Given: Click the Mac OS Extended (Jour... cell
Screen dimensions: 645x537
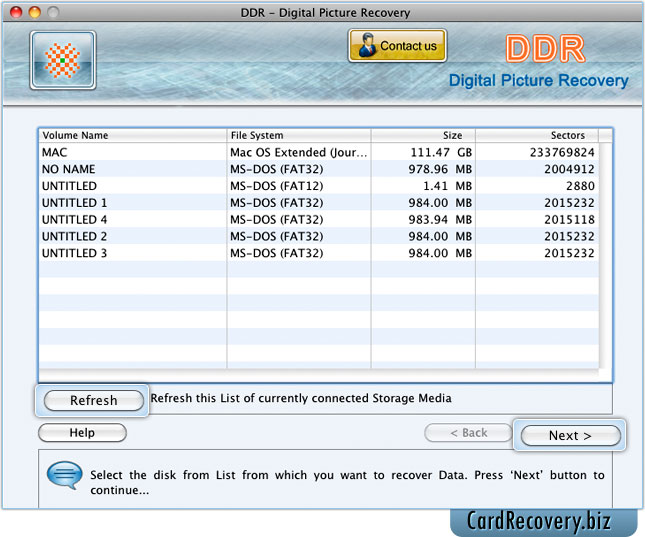Looking at the screenshot, I should (x=299, y=152).
